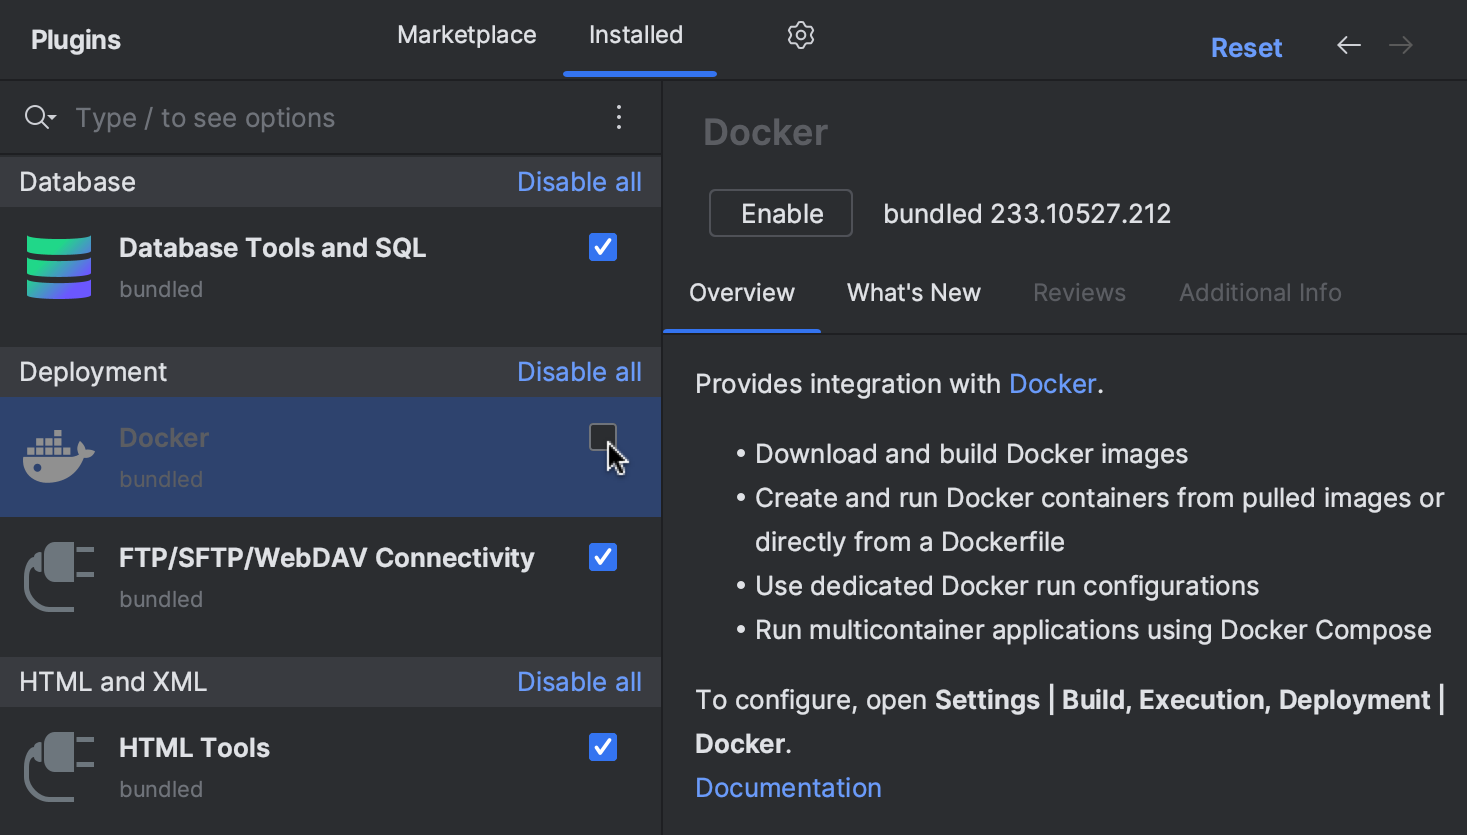This screenshot has height=835, width=1467.
Task: Open the Docker plugin Documentation link
Action: [x=787, y=787]
